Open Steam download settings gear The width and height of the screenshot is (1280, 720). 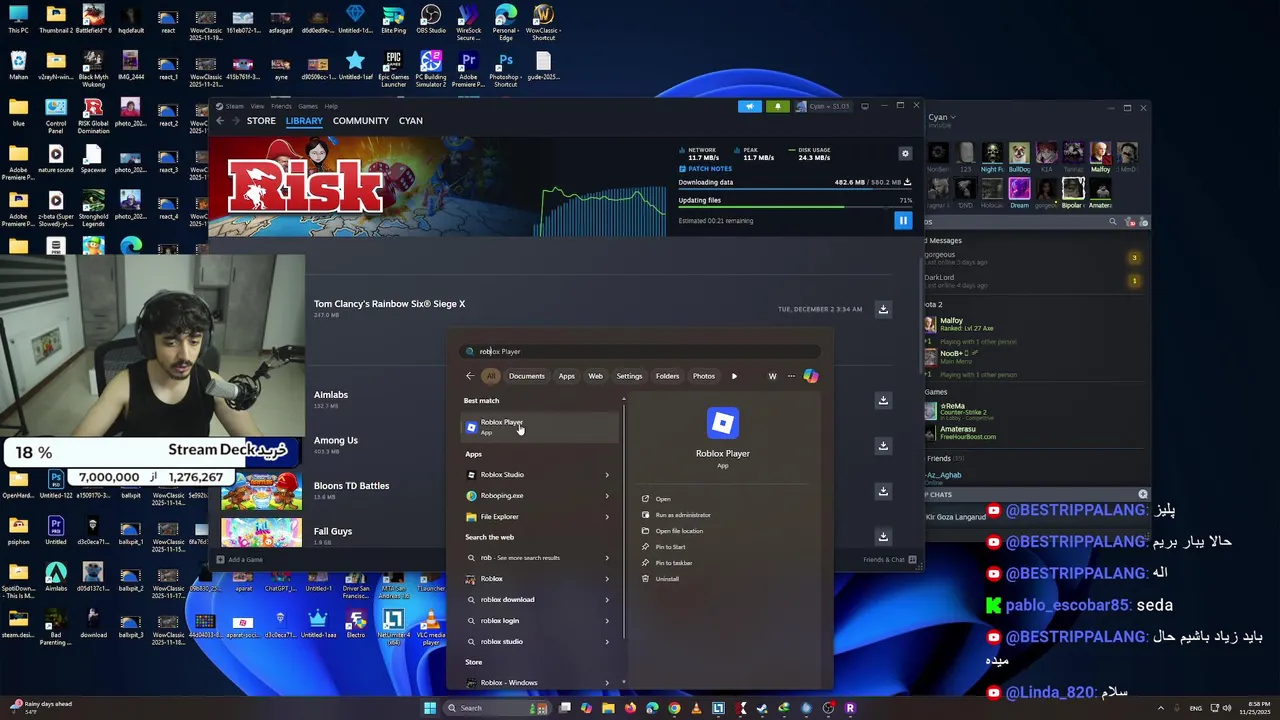click(x=905, y=154)
